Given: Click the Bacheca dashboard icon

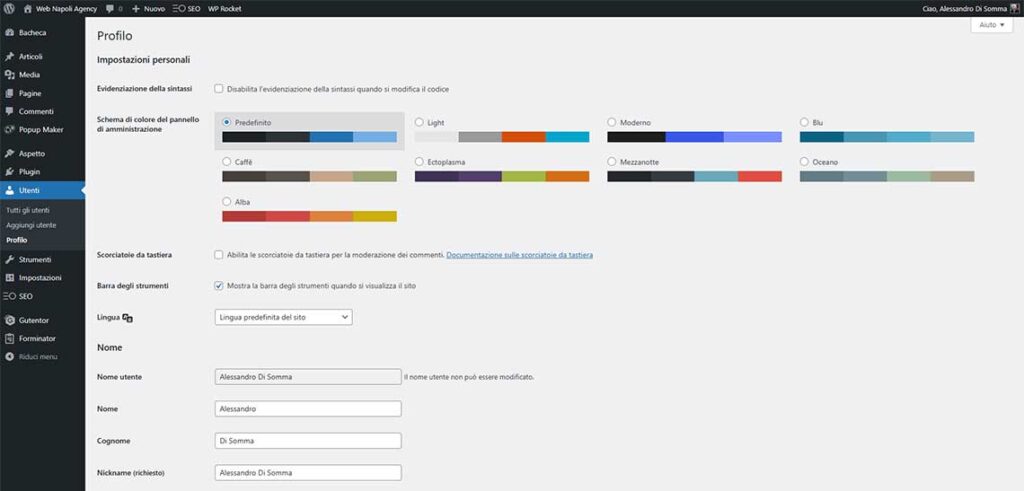Looking at the screenshot, I should [x=9, y=32].
